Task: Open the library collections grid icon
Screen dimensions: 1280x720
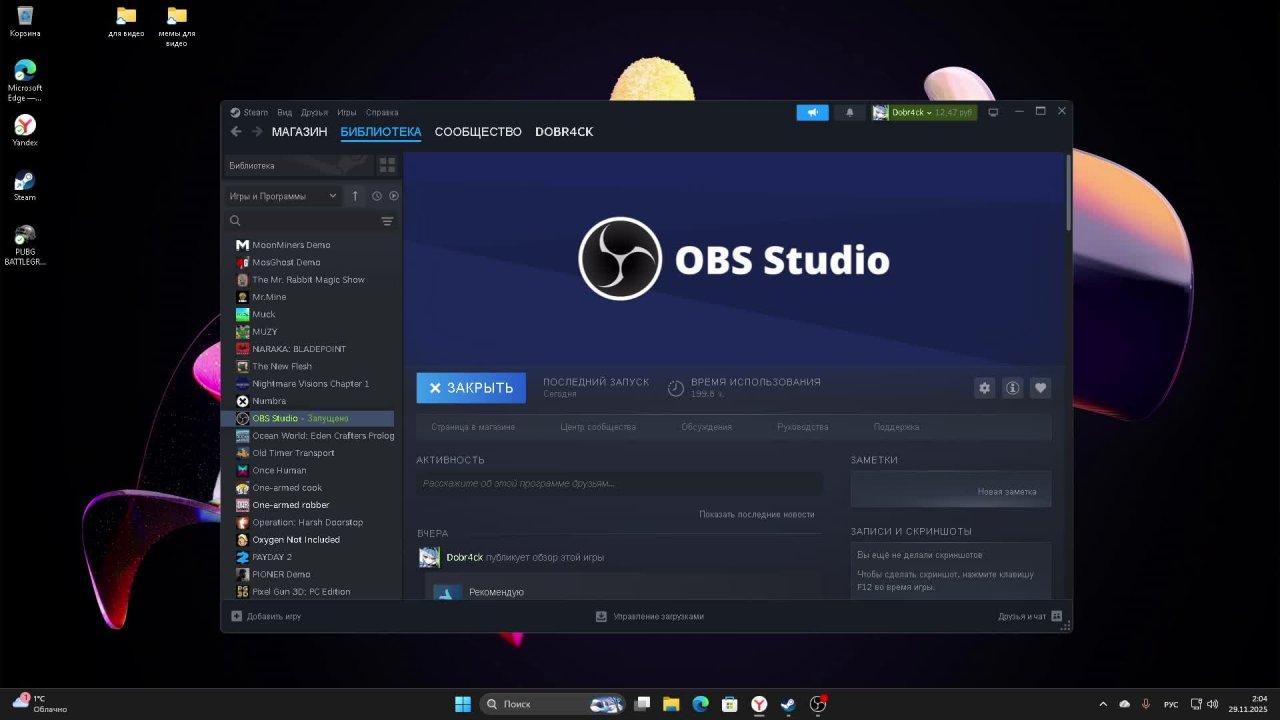Action: coord(387,165)
